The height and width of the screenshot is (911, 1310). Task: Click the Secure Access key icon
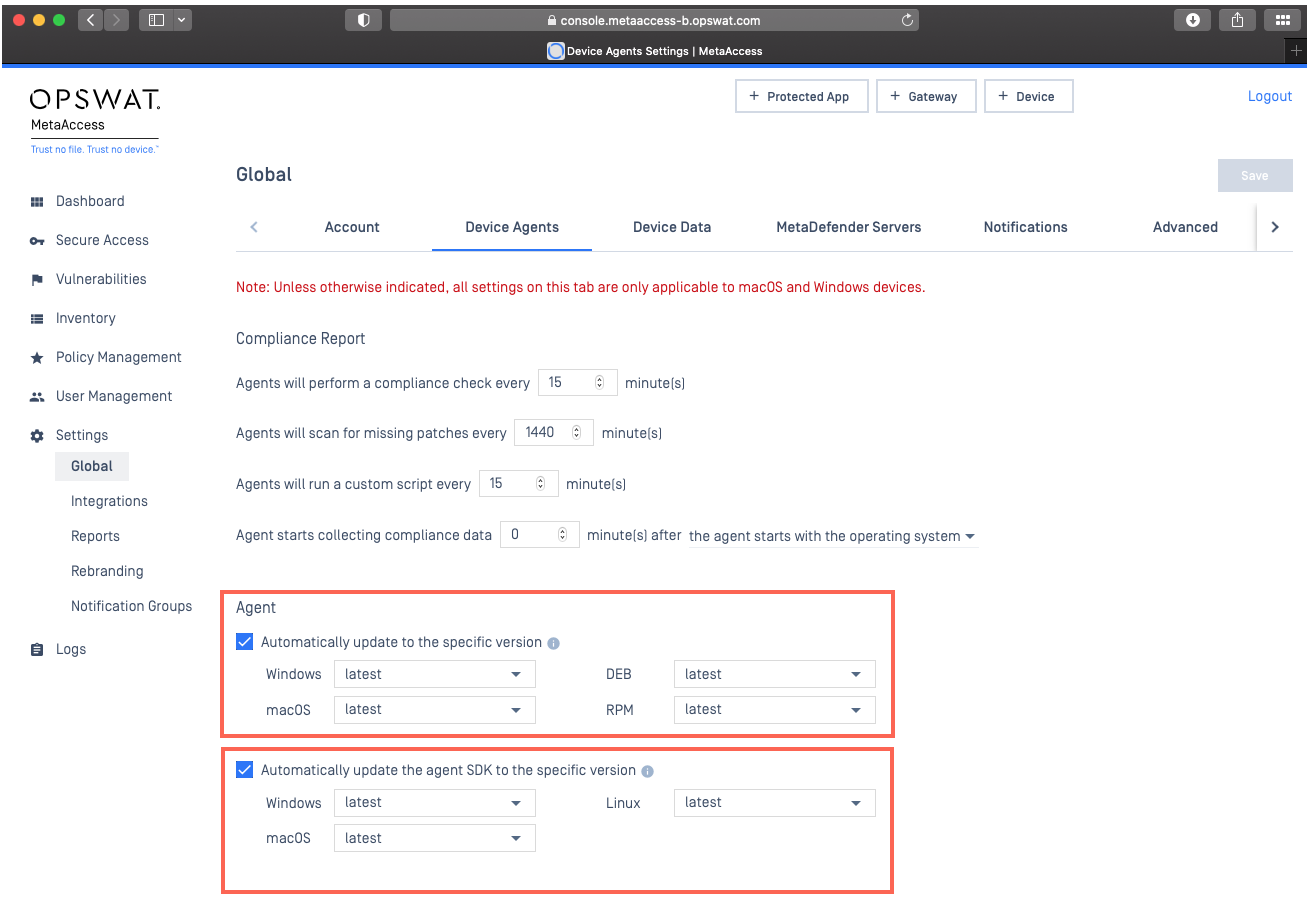37,241
